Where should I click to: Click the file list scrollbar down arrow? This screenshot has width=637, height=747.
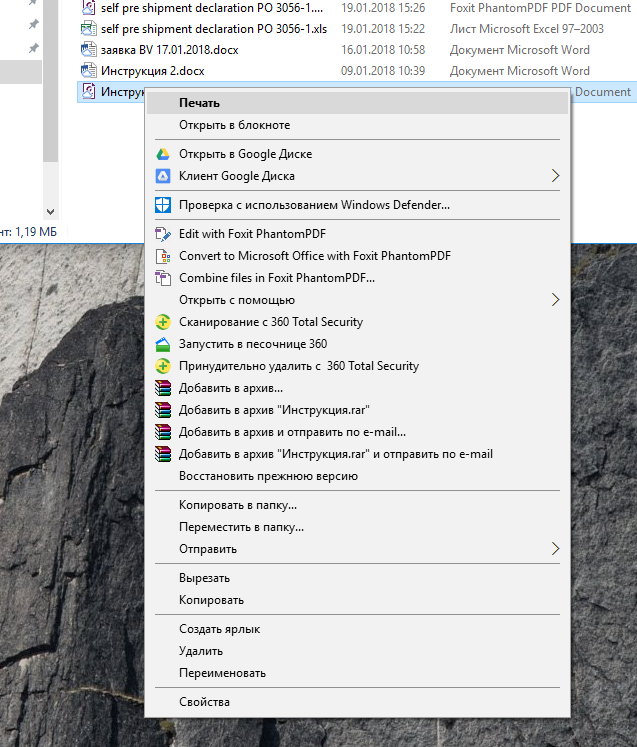[x=51, y=212]
